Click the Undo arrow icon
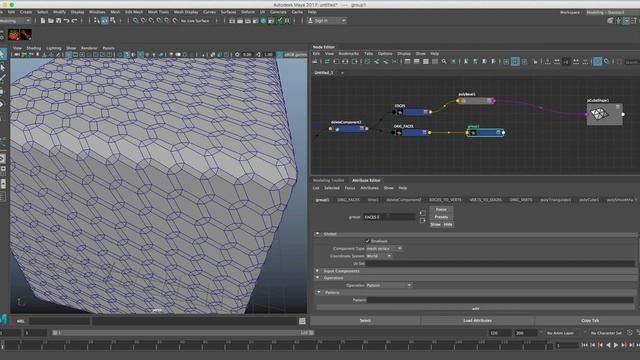Image resolution: width=640 pixels, height=360 pixels. tap(66, 20)
